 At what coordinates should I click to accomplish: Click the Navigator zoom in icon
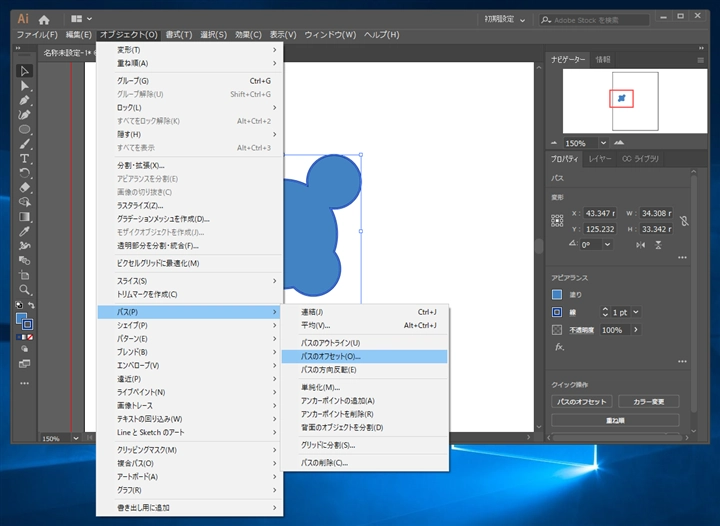[619, 143]
